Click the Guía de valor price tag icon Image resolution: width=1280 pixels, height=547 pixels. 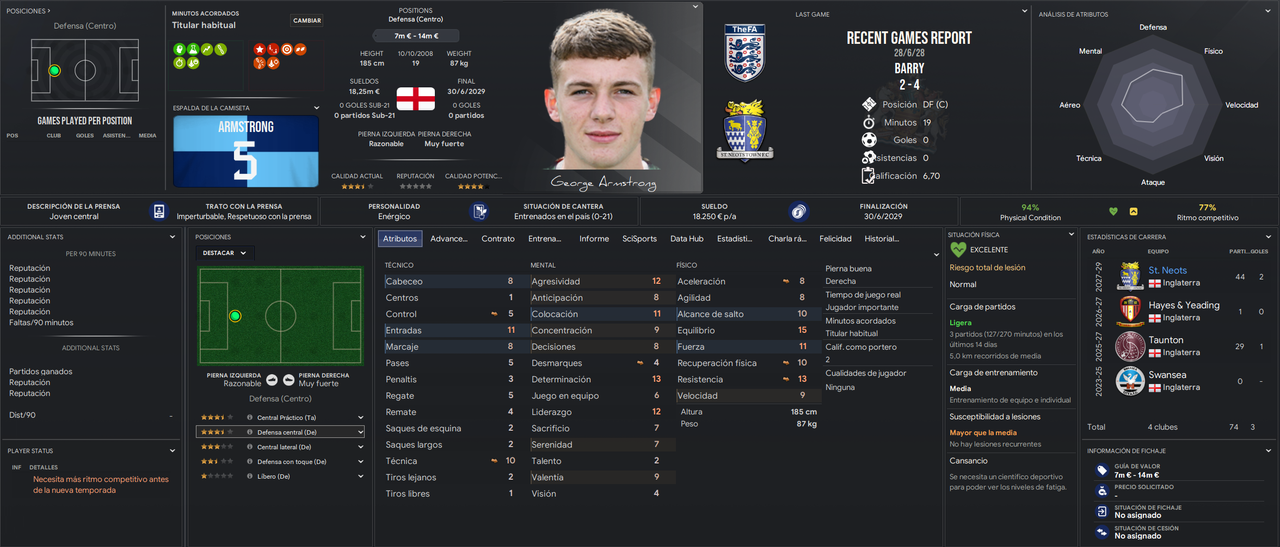click(x=1101, y=471)
